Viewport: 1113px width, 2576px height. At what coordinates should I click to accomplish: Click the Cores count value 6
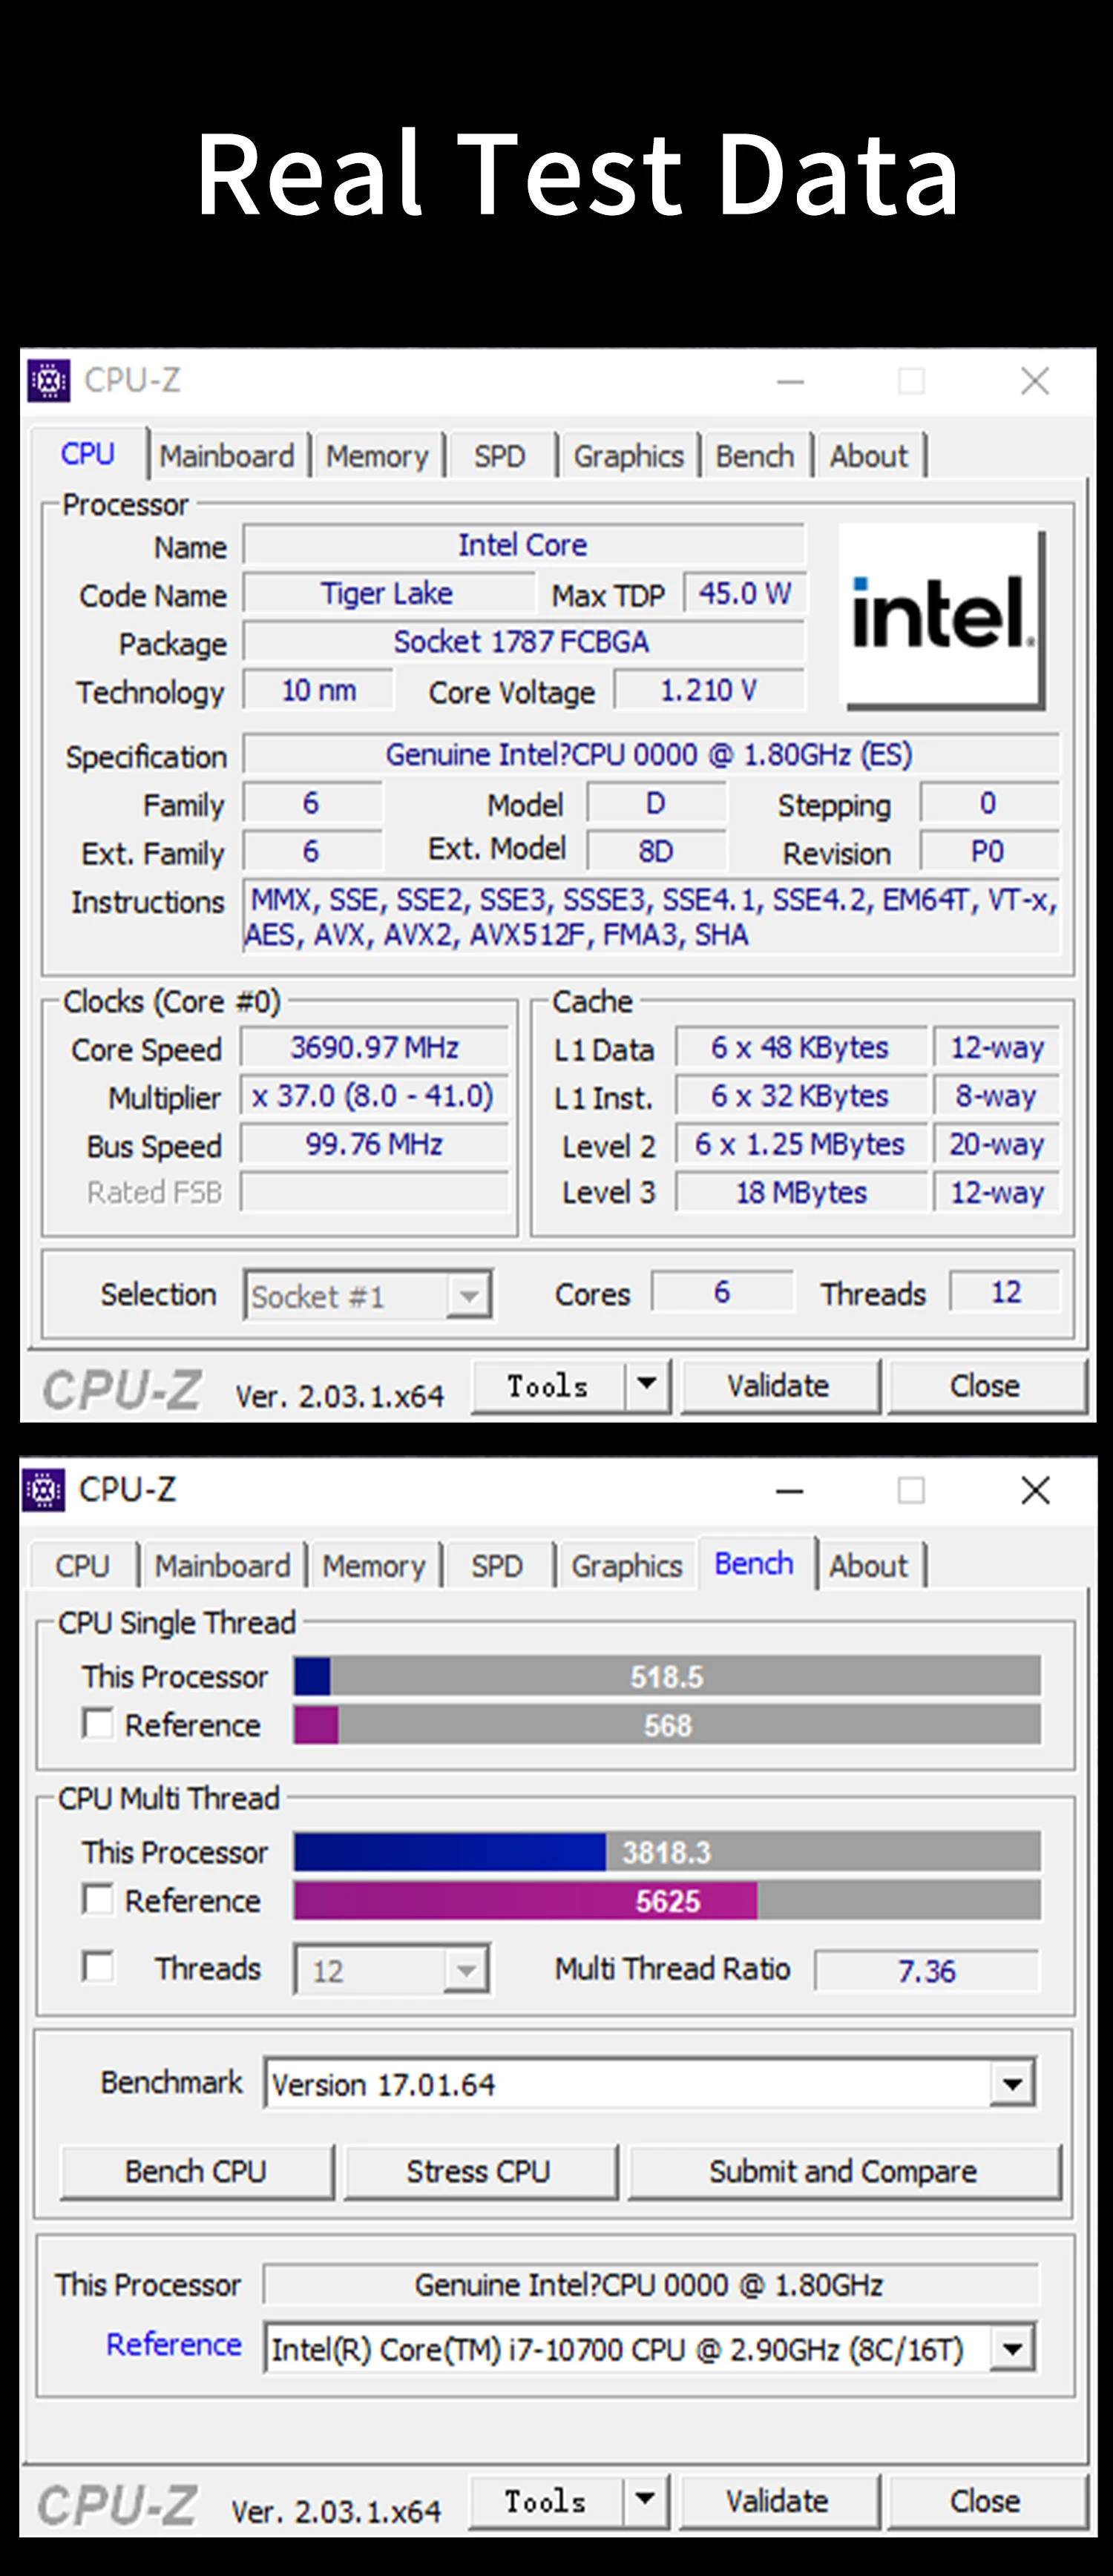tap(722, 1292)
